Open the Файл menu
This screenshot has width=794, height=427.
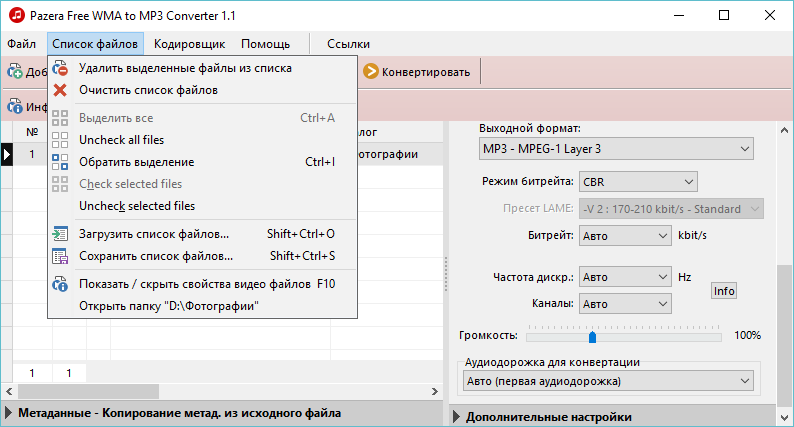click(21, 44)
